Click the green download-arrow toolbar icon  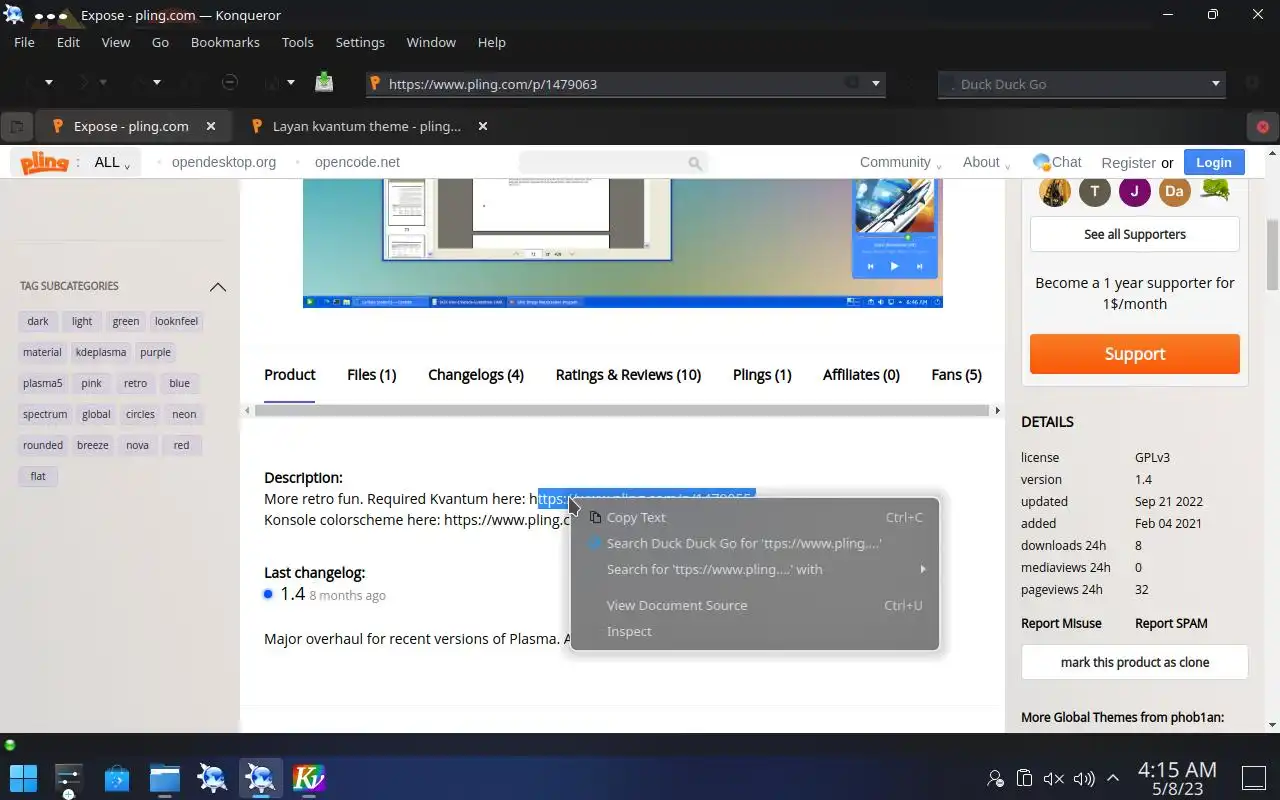(x=323, y=83)
